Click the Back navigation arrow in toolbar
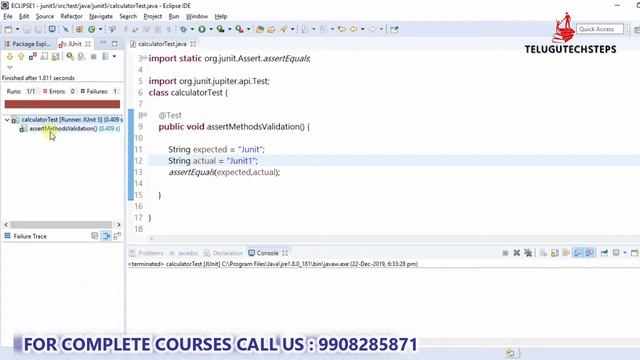The height and width of the screenshot is (360, 640). click(x=353, y=29)
